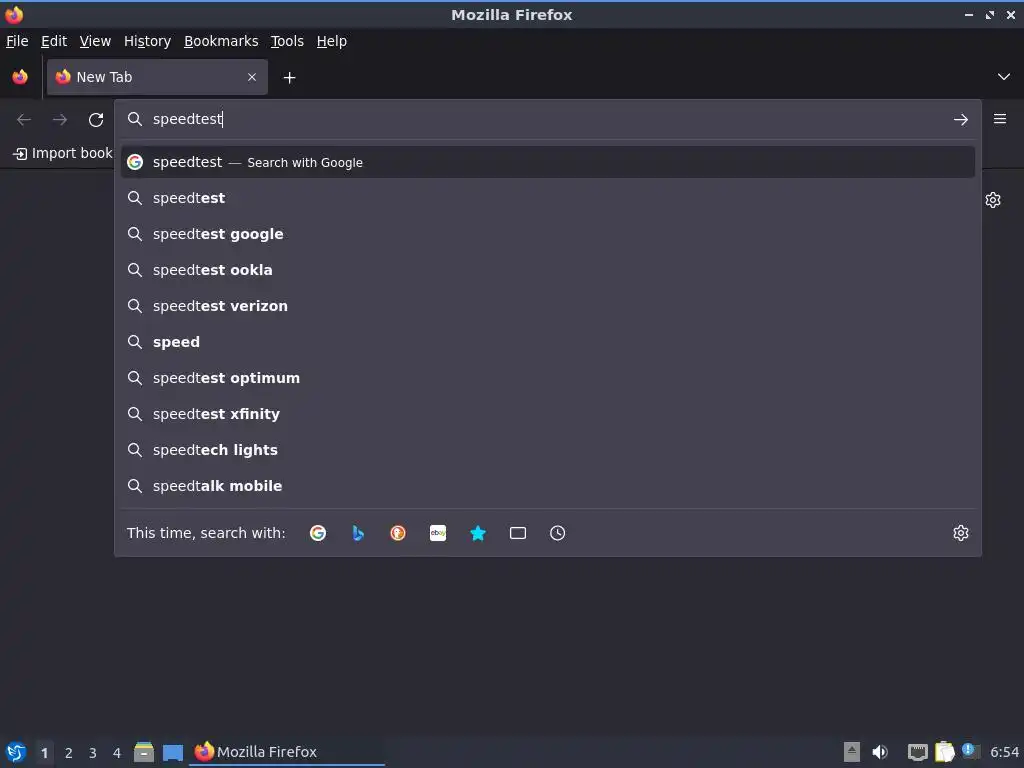Open the Bookmarks menu
Image resolution: width=1024 pixels, height=768 pixels.
pos(221,41)
